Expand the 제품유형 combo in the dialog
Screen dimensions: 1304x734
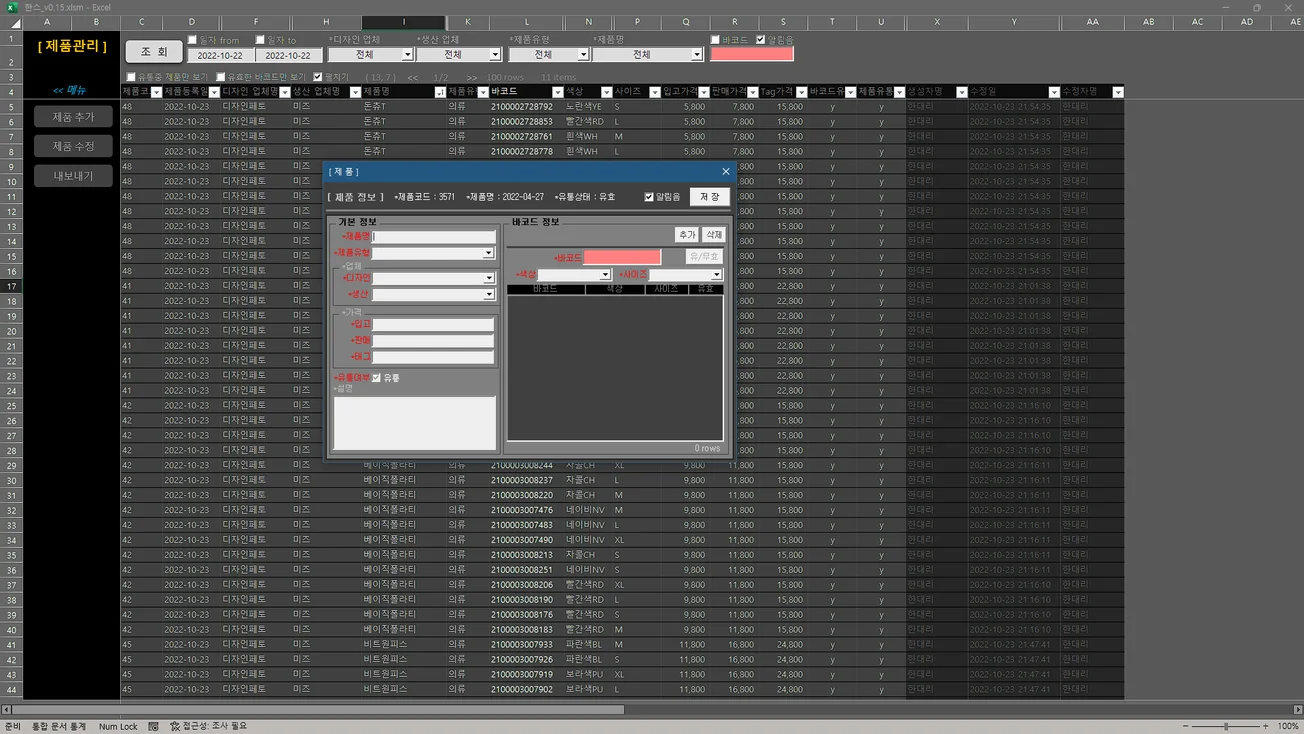(488, 254)
